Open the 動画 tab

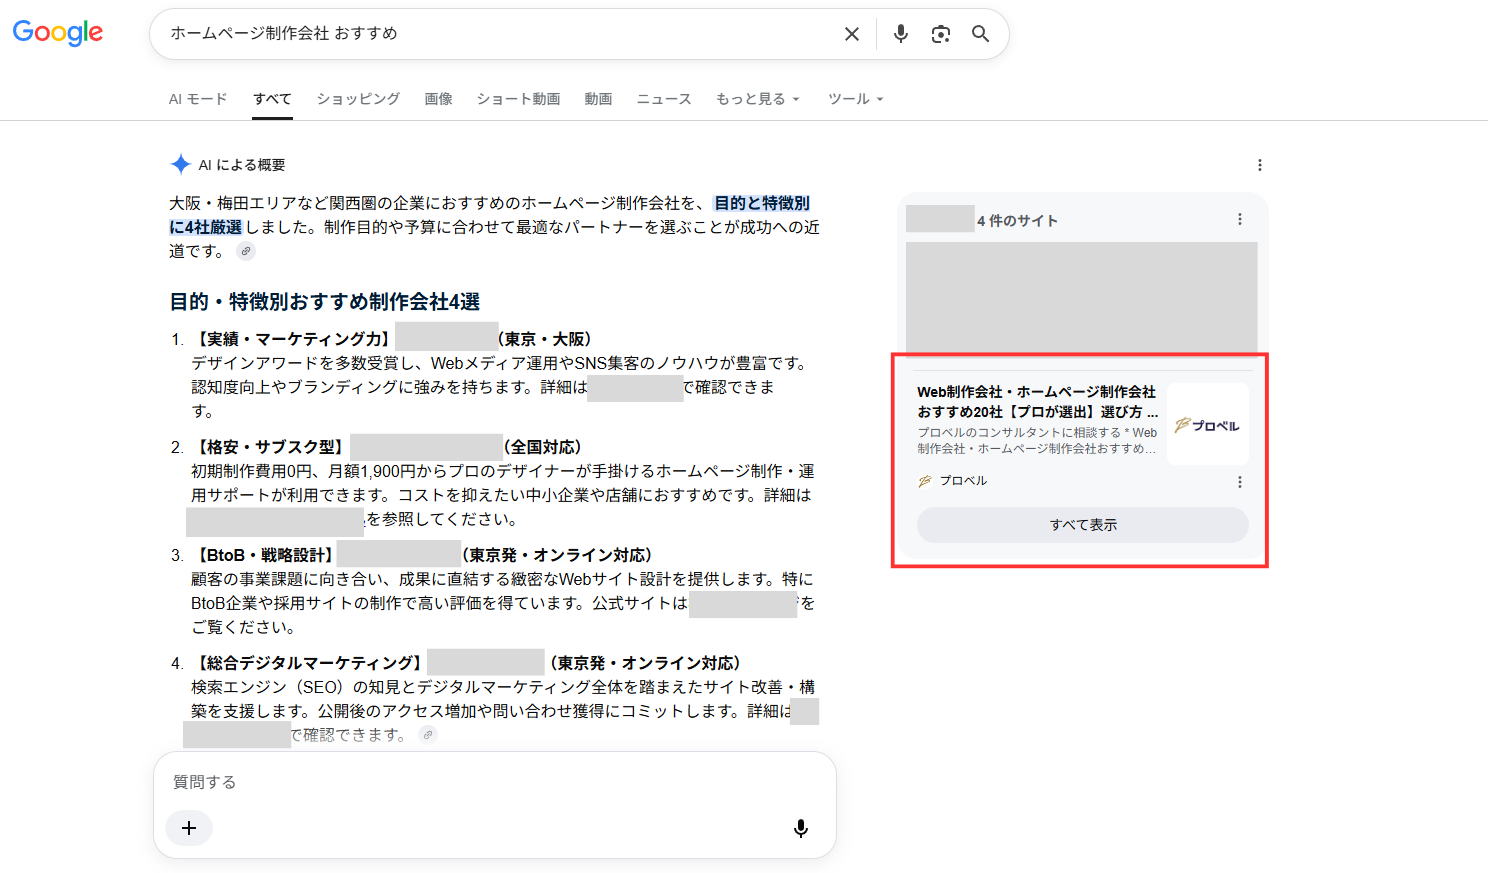coord(598,99)
